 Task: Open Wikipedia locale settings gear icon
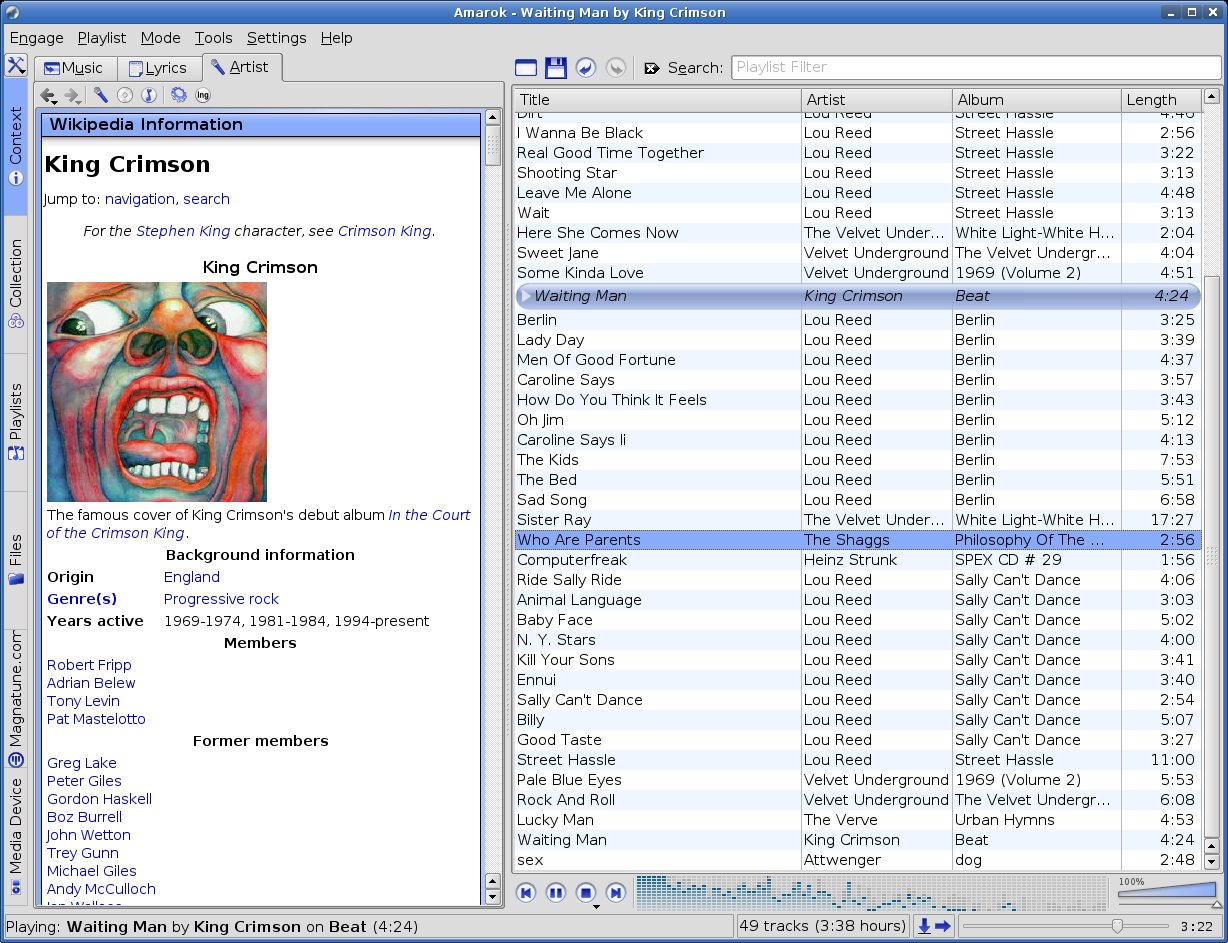pos(179,96)
